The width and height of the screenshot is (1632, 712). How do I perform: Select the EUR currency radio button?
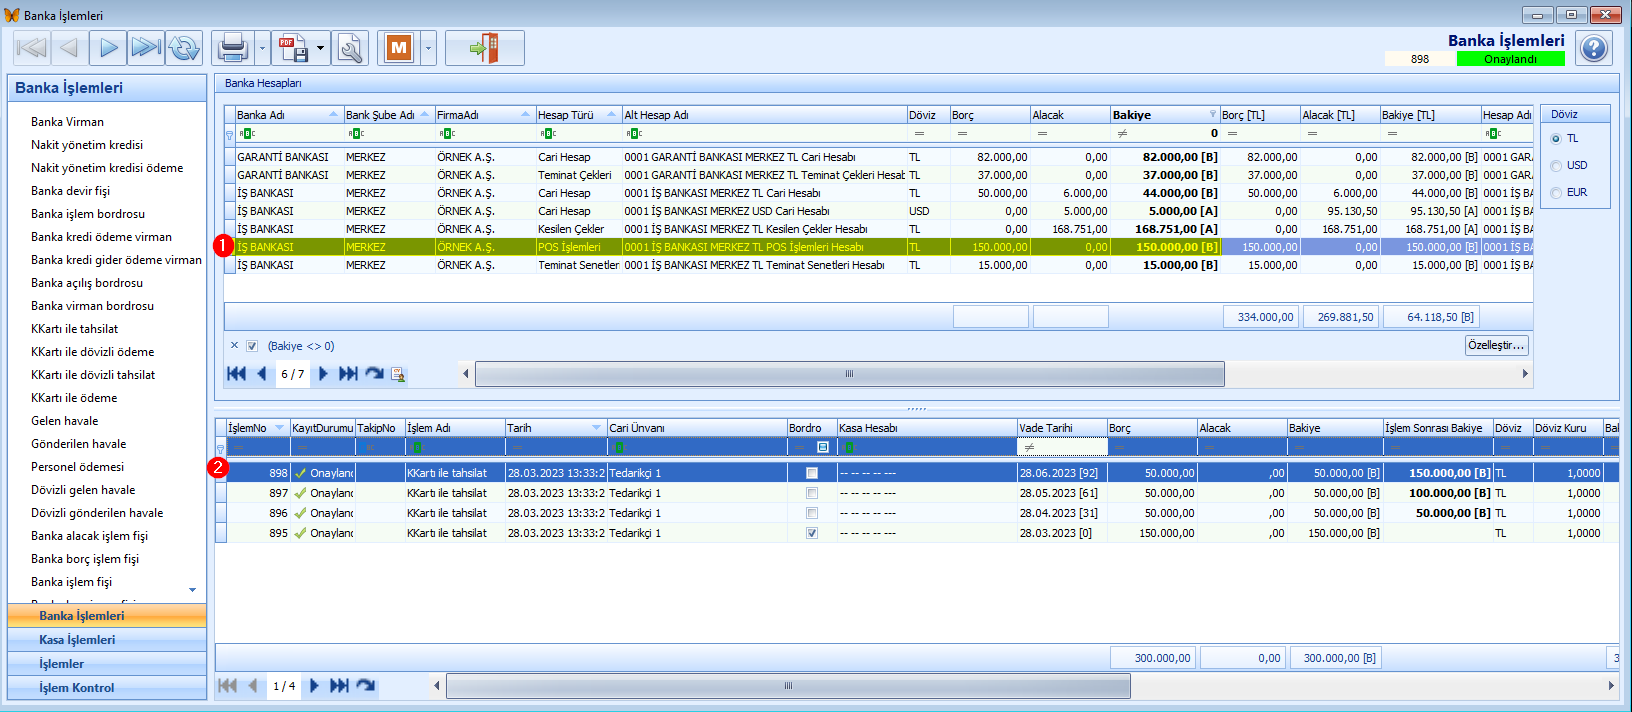(1556, 193)
